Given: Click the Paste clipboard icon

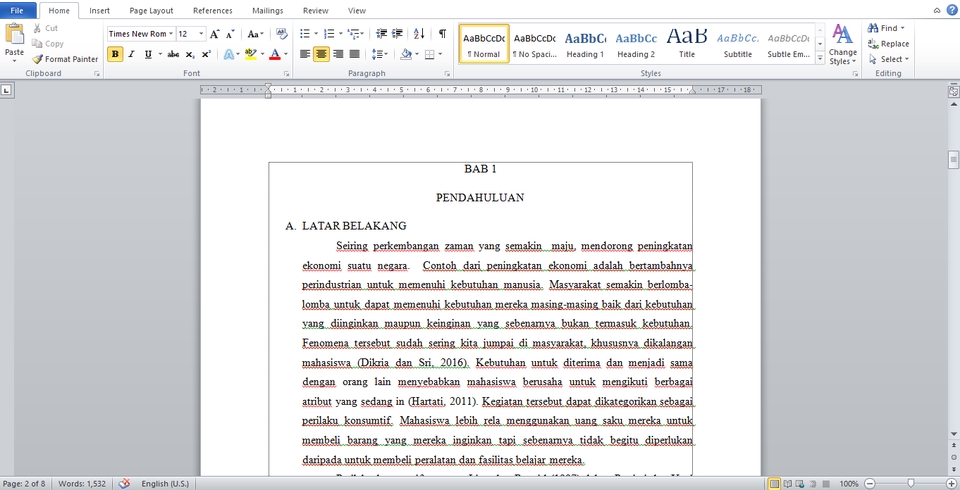Looking at the screenshot, I should click(14, 34).
